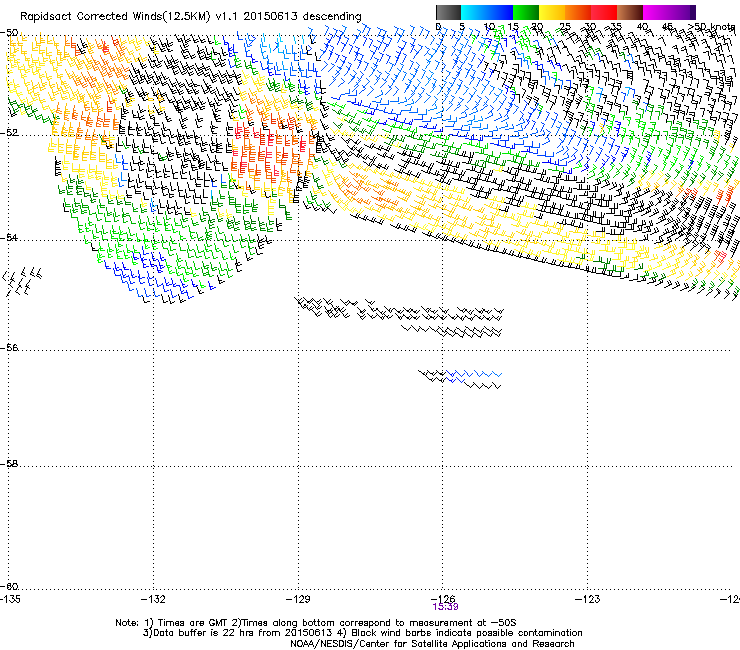
Task: Click the '-54' latitude axis label
Action: click(9, 237)
